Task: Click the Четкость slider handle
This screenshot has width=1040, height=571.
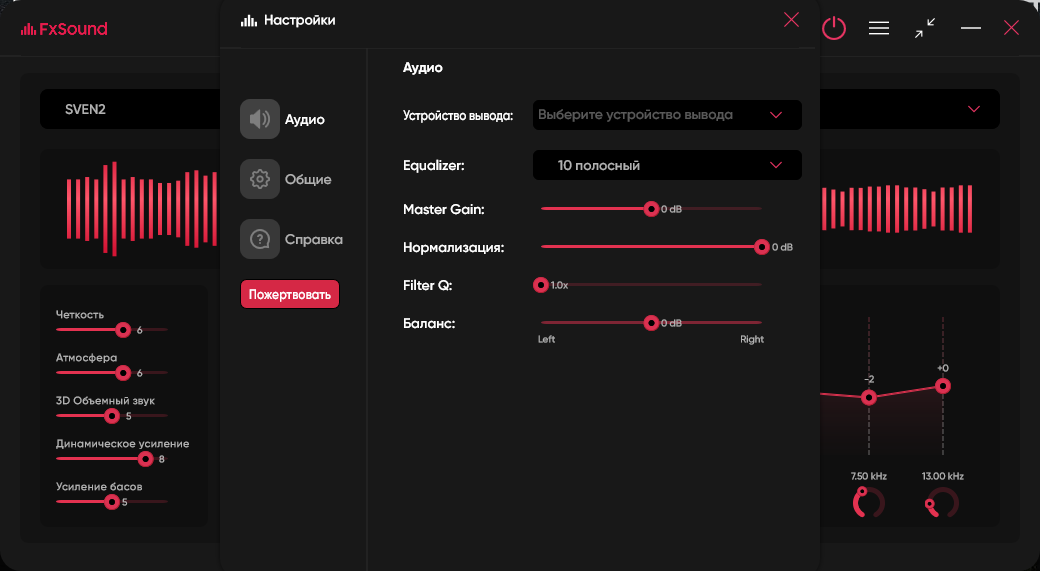Action: [x=123, y=329]
